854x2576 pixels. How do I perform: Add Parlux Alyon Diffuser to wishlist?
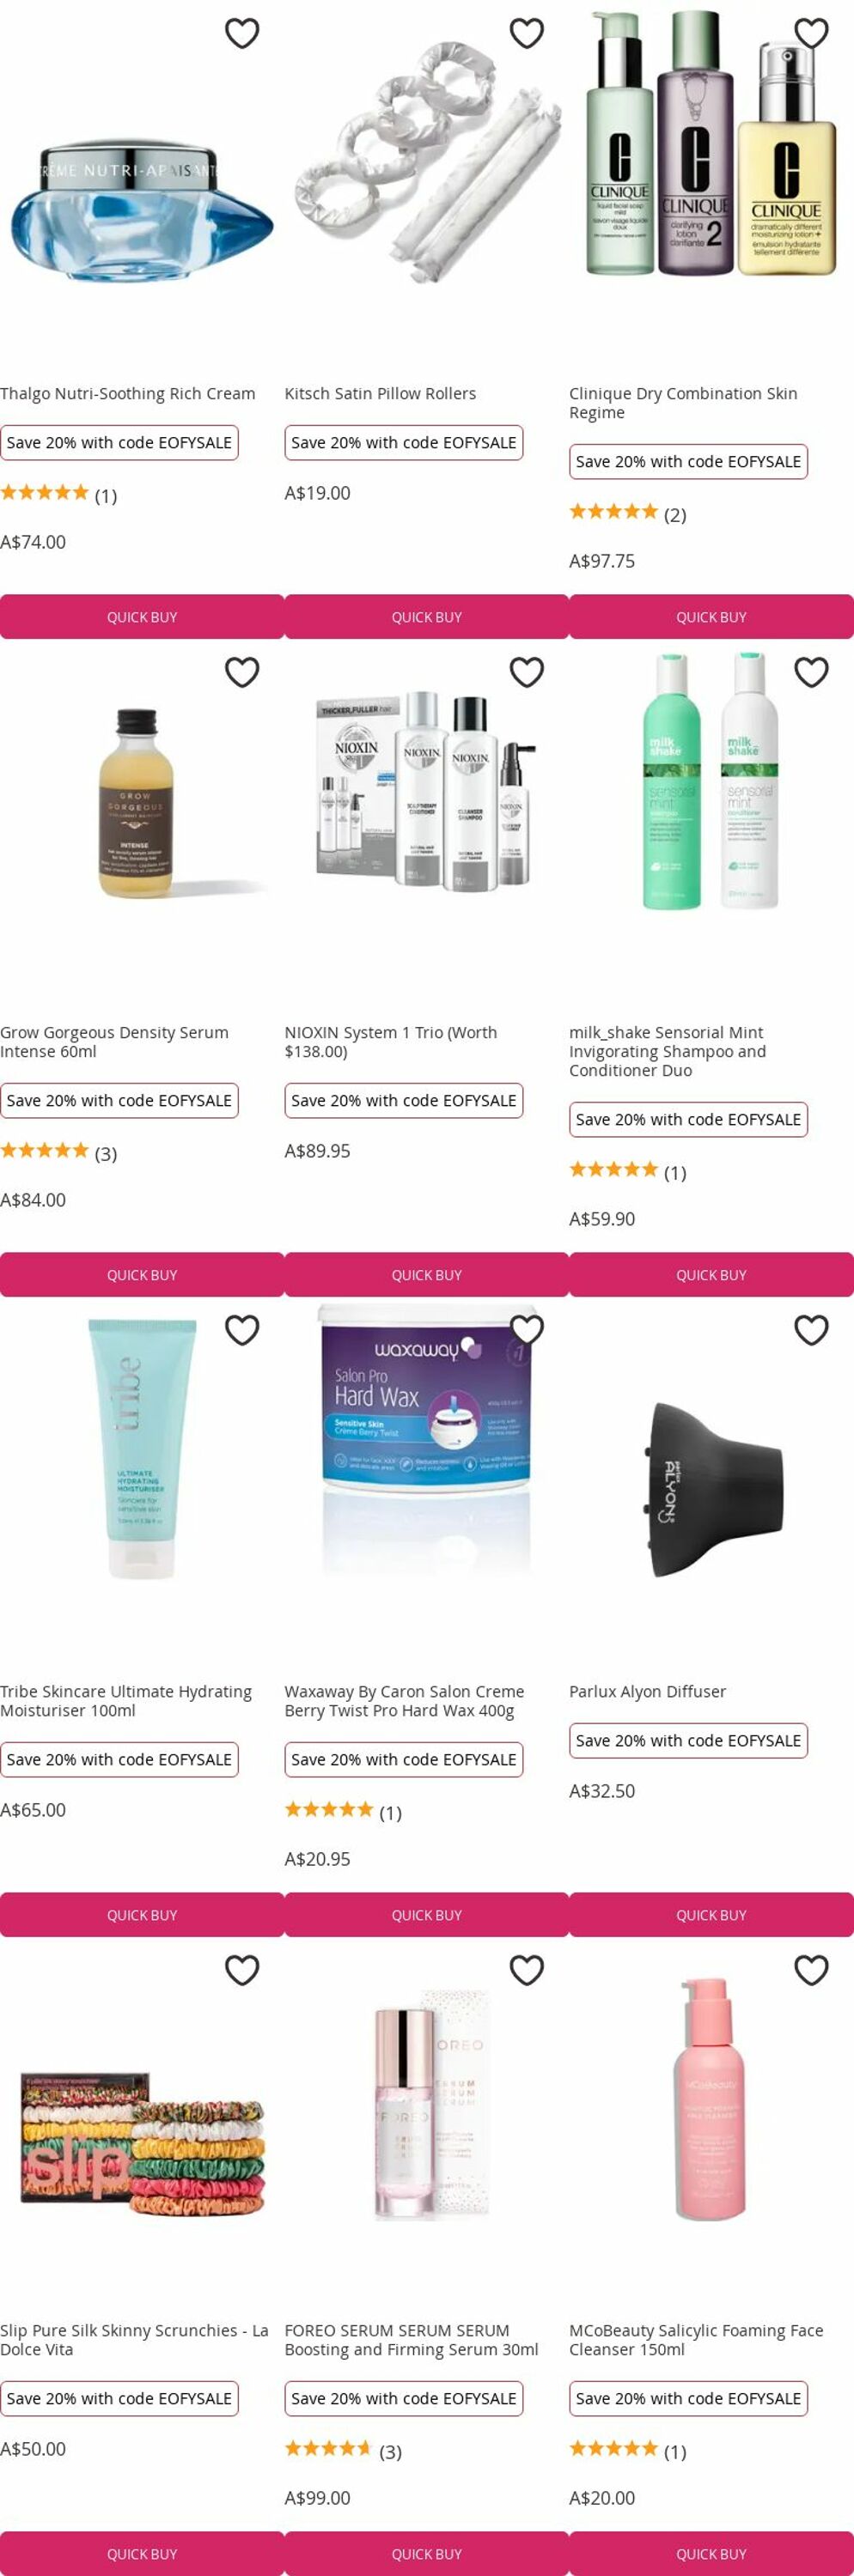click(811, 1330)
